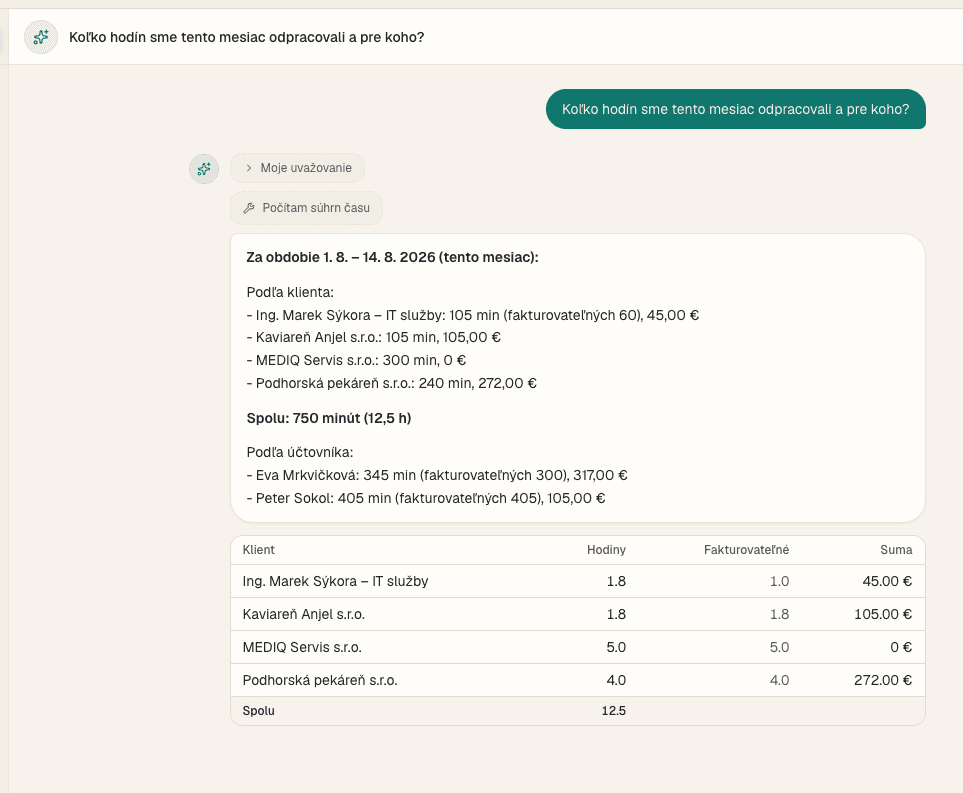
Task: Click the assistant avatar beside the reply
Action: coord(204,169)
